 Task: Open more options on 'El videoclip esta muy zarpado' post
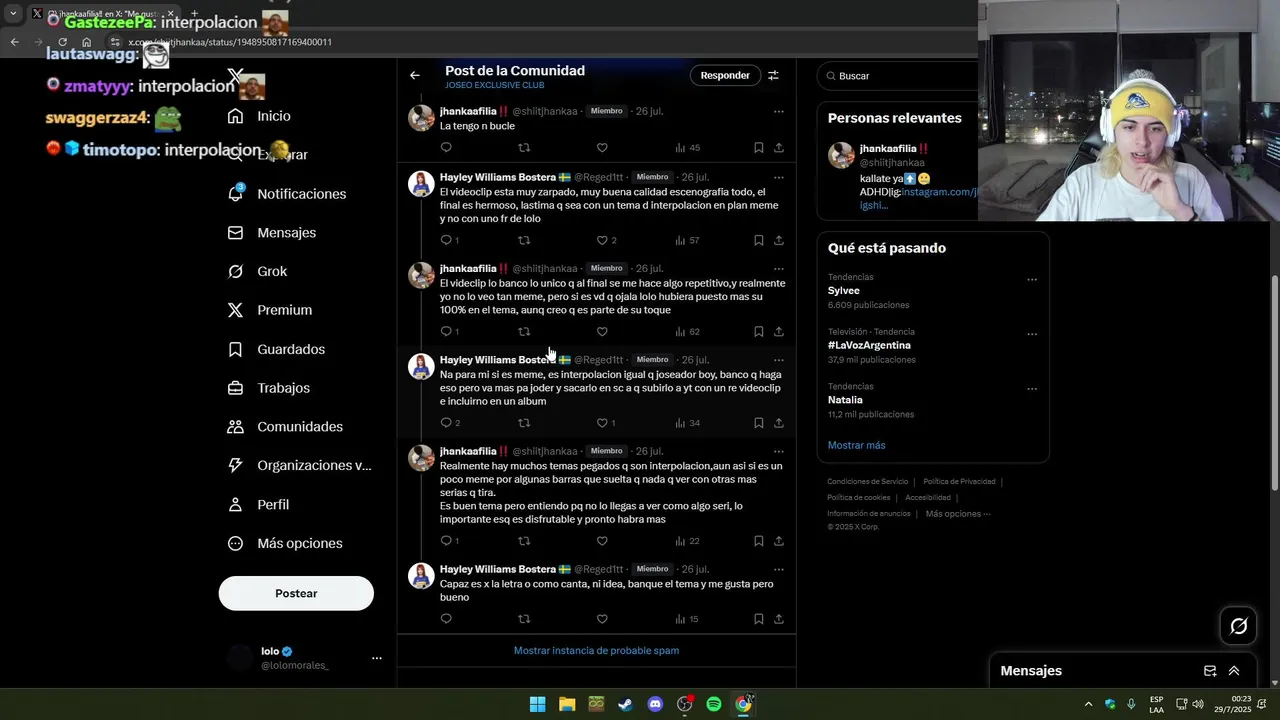779,177
